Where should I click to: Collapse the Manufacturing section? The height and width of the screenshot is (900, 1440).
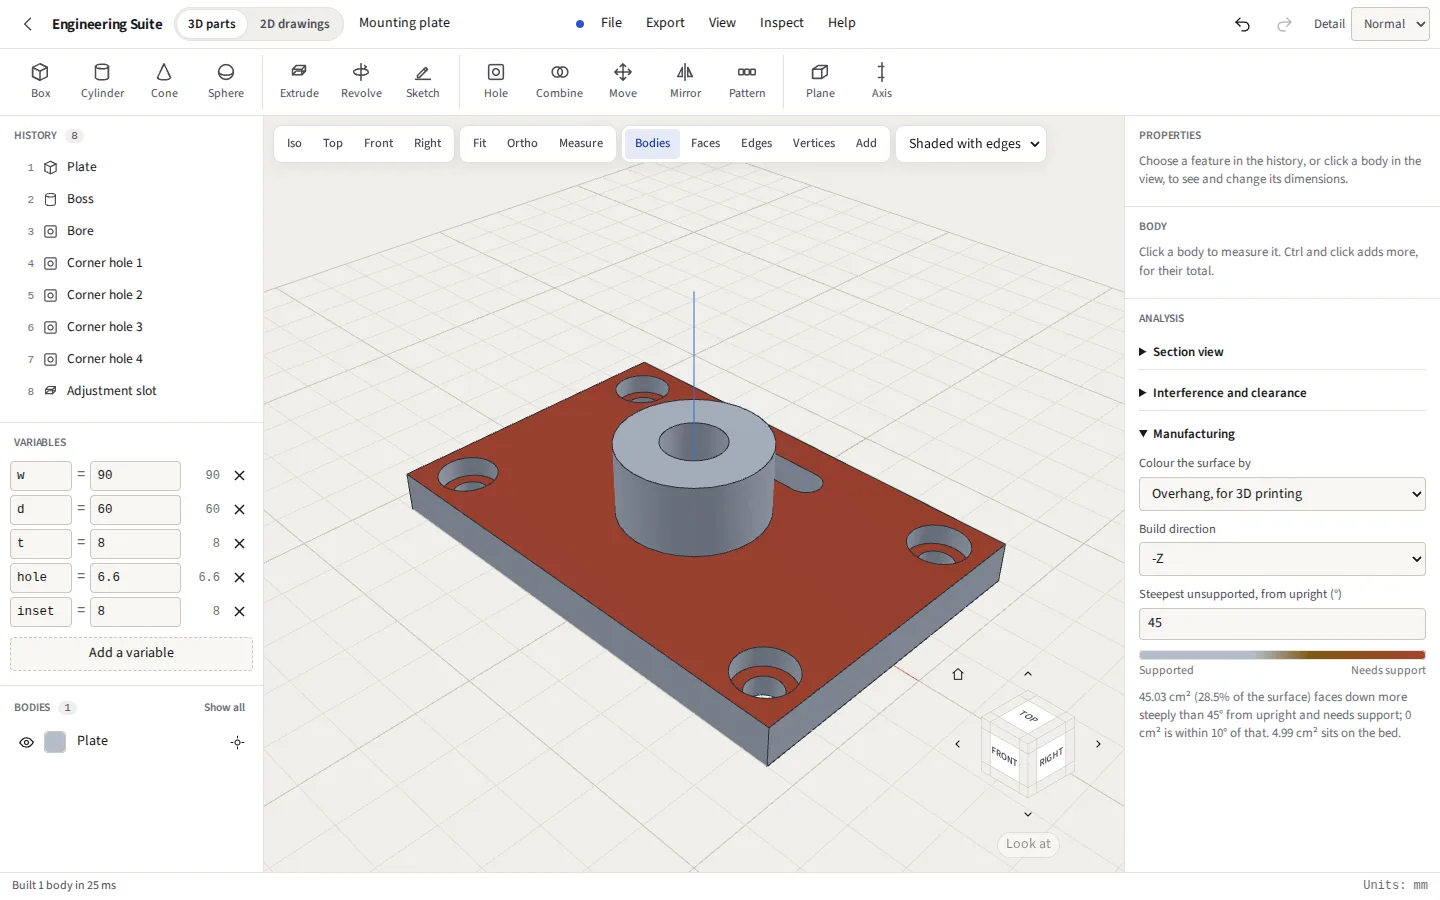(x=1282, y=434)
